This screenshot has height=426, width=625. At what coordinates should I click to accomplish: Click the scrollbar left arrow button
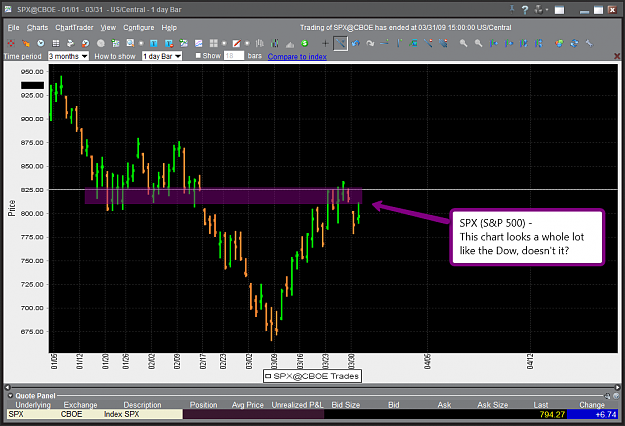coord(7,387)
